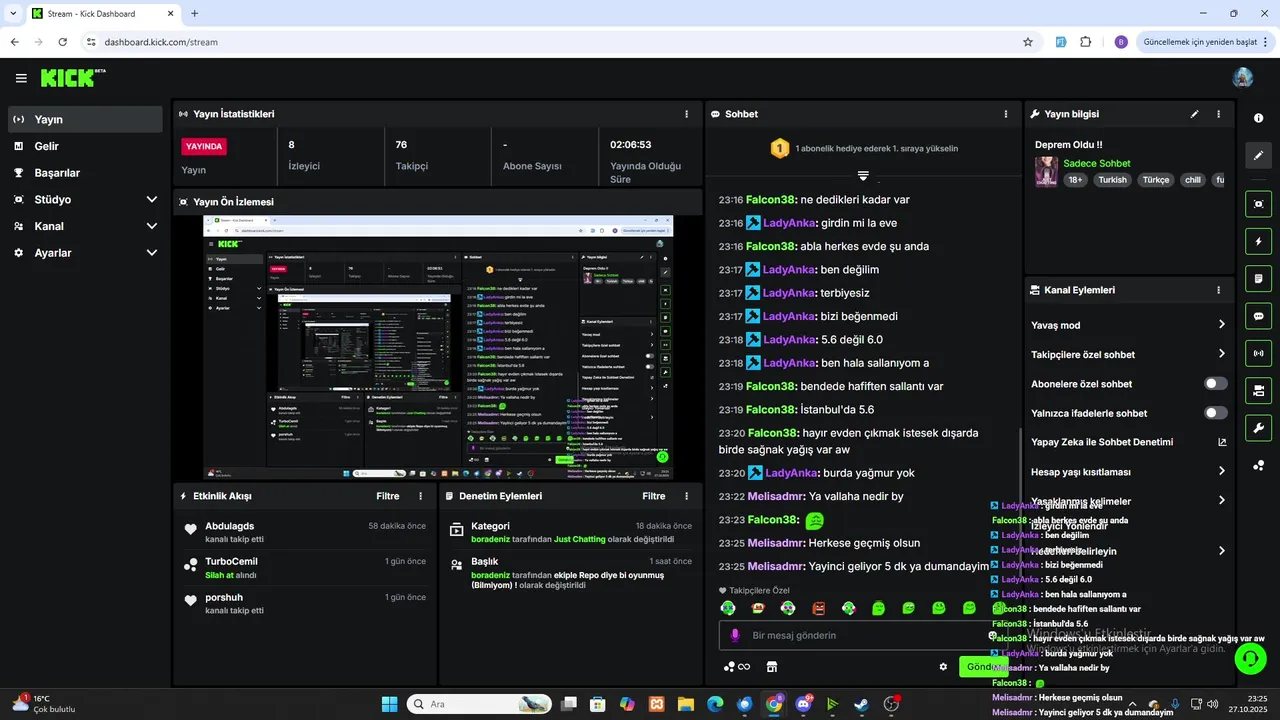The height and width of the screenshot is (720, 1280).
Task: Click the Stream - Kick Dashboard browser tab
Action: coord(103,14)
